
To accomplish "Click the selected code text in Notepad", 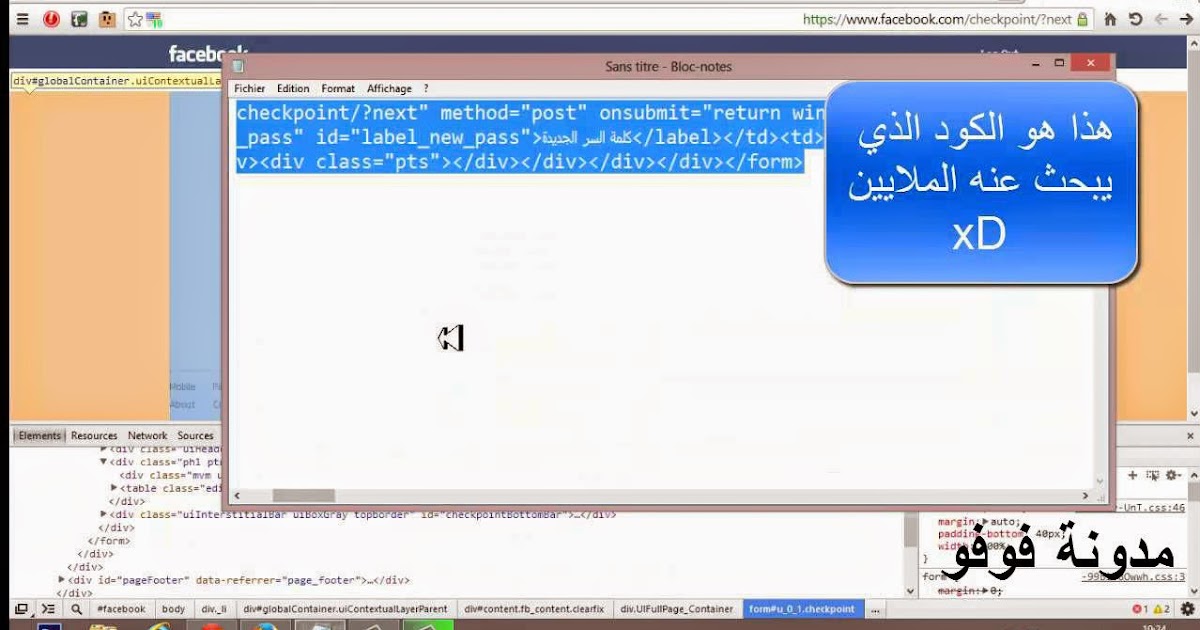I will click(x=531, y=137).
